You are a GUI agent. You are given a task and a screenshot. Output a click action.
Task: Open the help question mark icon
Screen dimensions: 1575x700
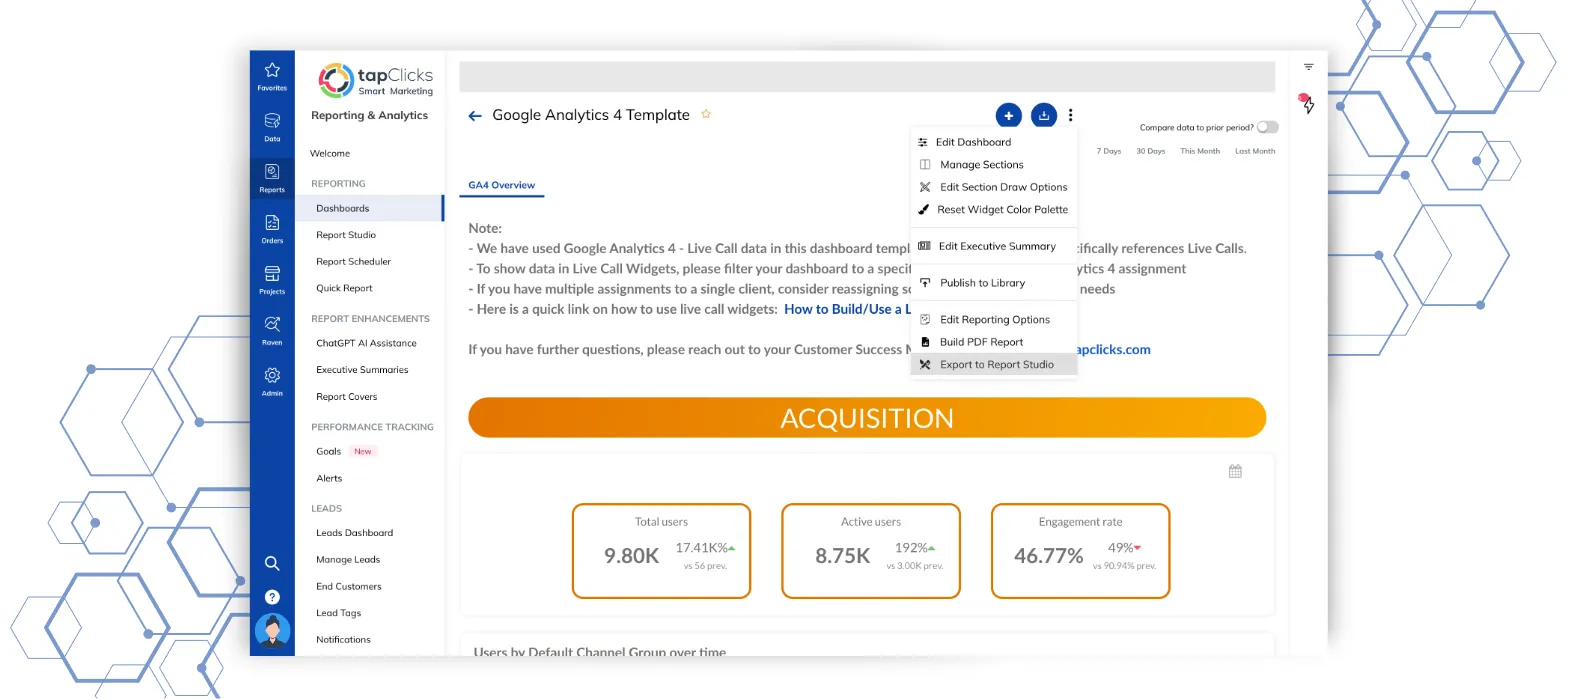[x=272, y=597]
